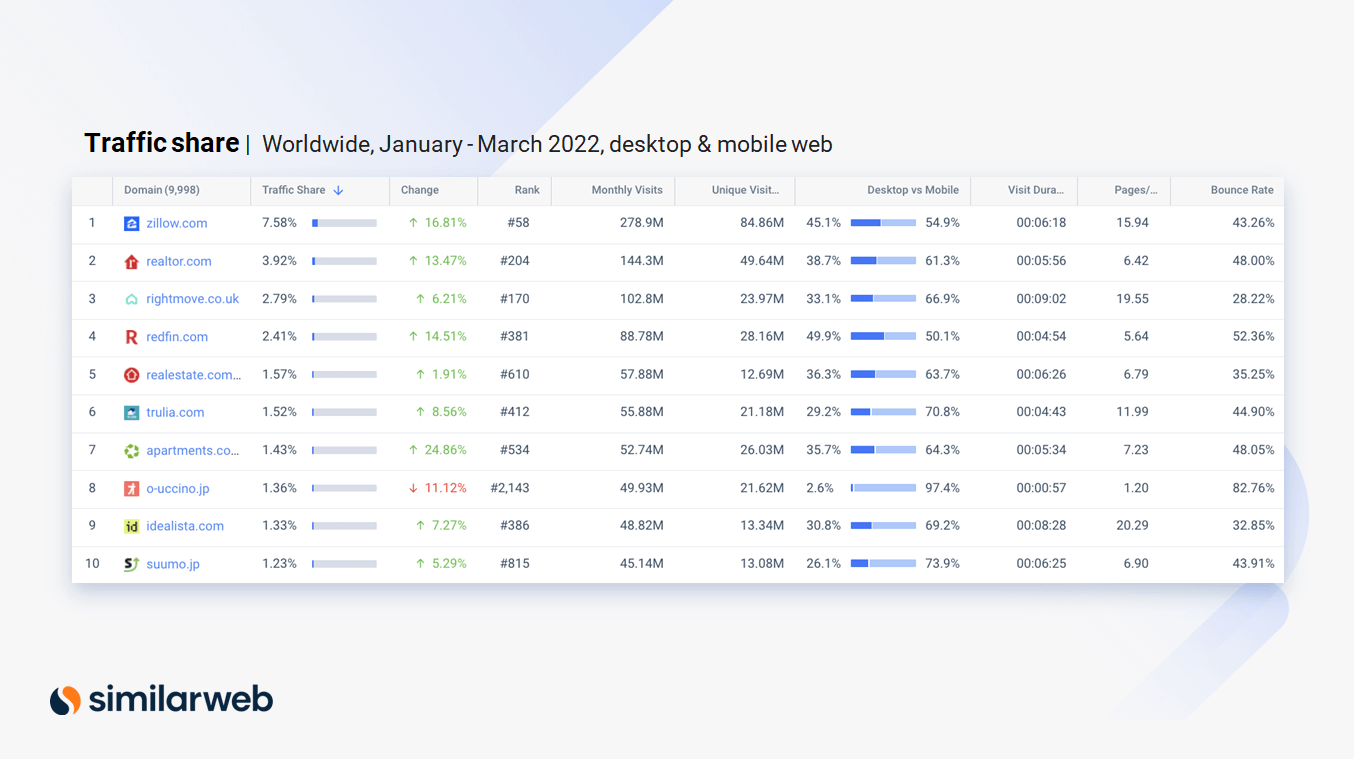Viewport: 1354px width, 759px height.
Task: Click the 21.18M unique visitors value
Action: pyautogui.click(x=762, y=412)
